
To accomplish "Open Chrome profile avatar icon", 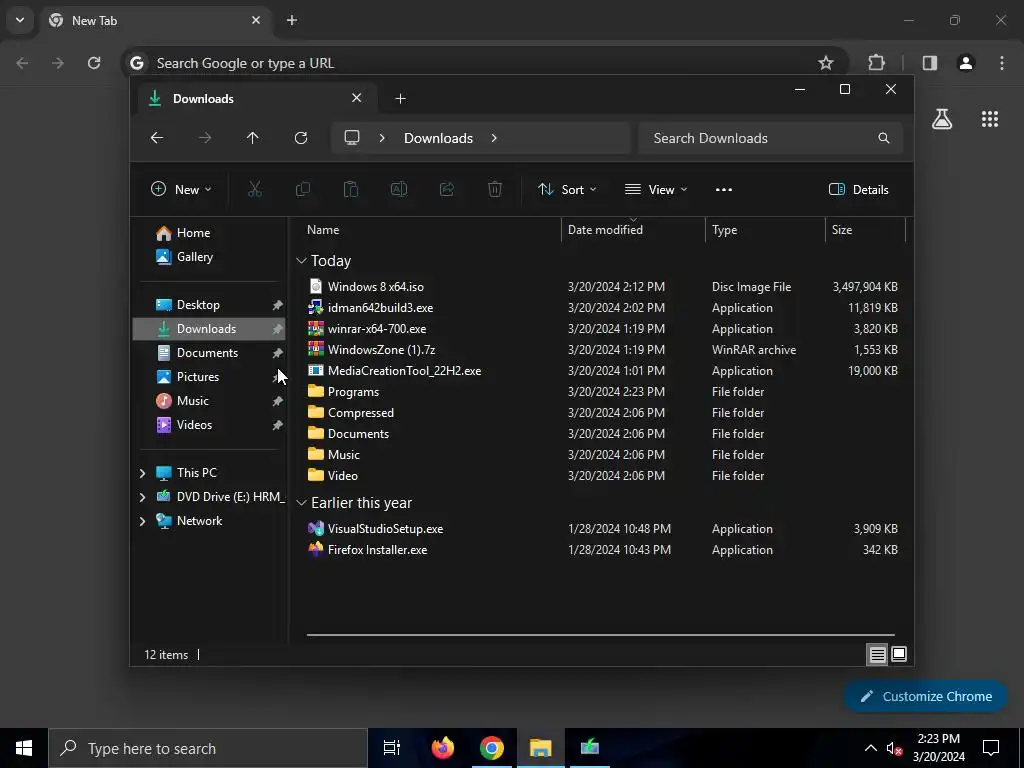I will point(966,63).
